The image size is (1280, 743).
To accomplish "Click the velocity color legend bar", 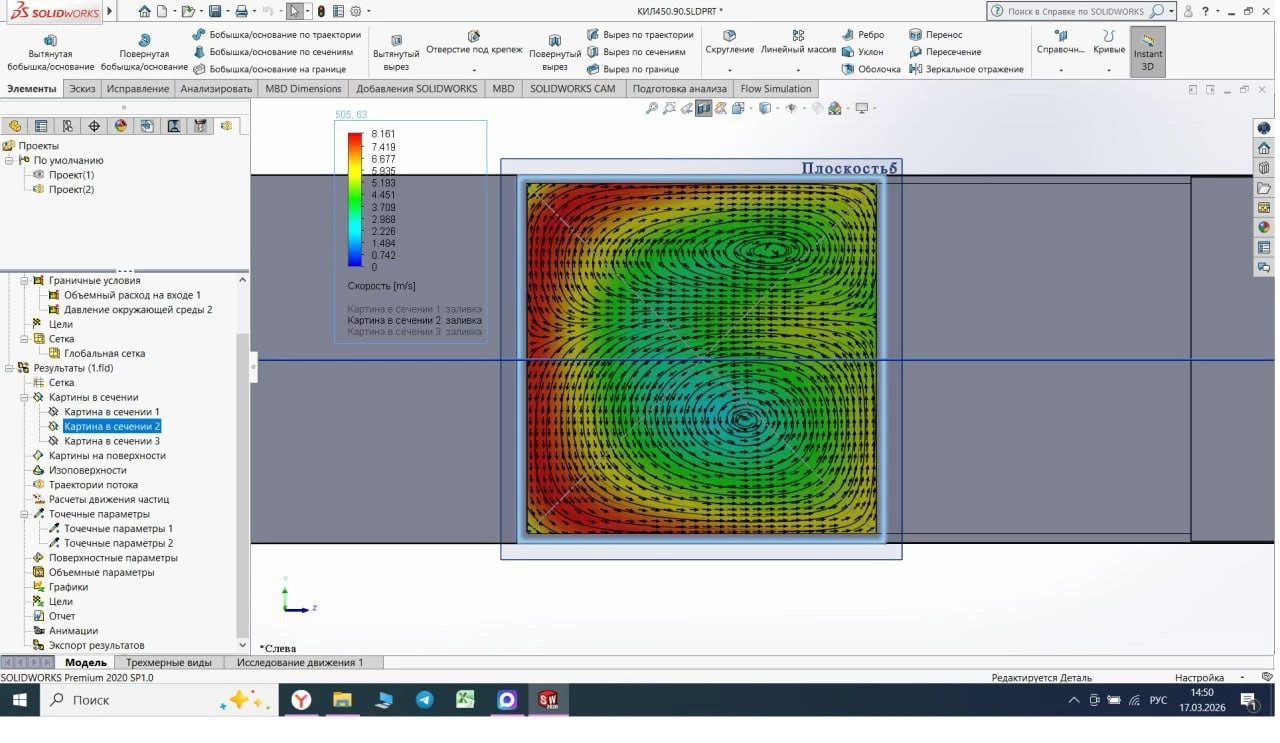I will tap(354, 199).
